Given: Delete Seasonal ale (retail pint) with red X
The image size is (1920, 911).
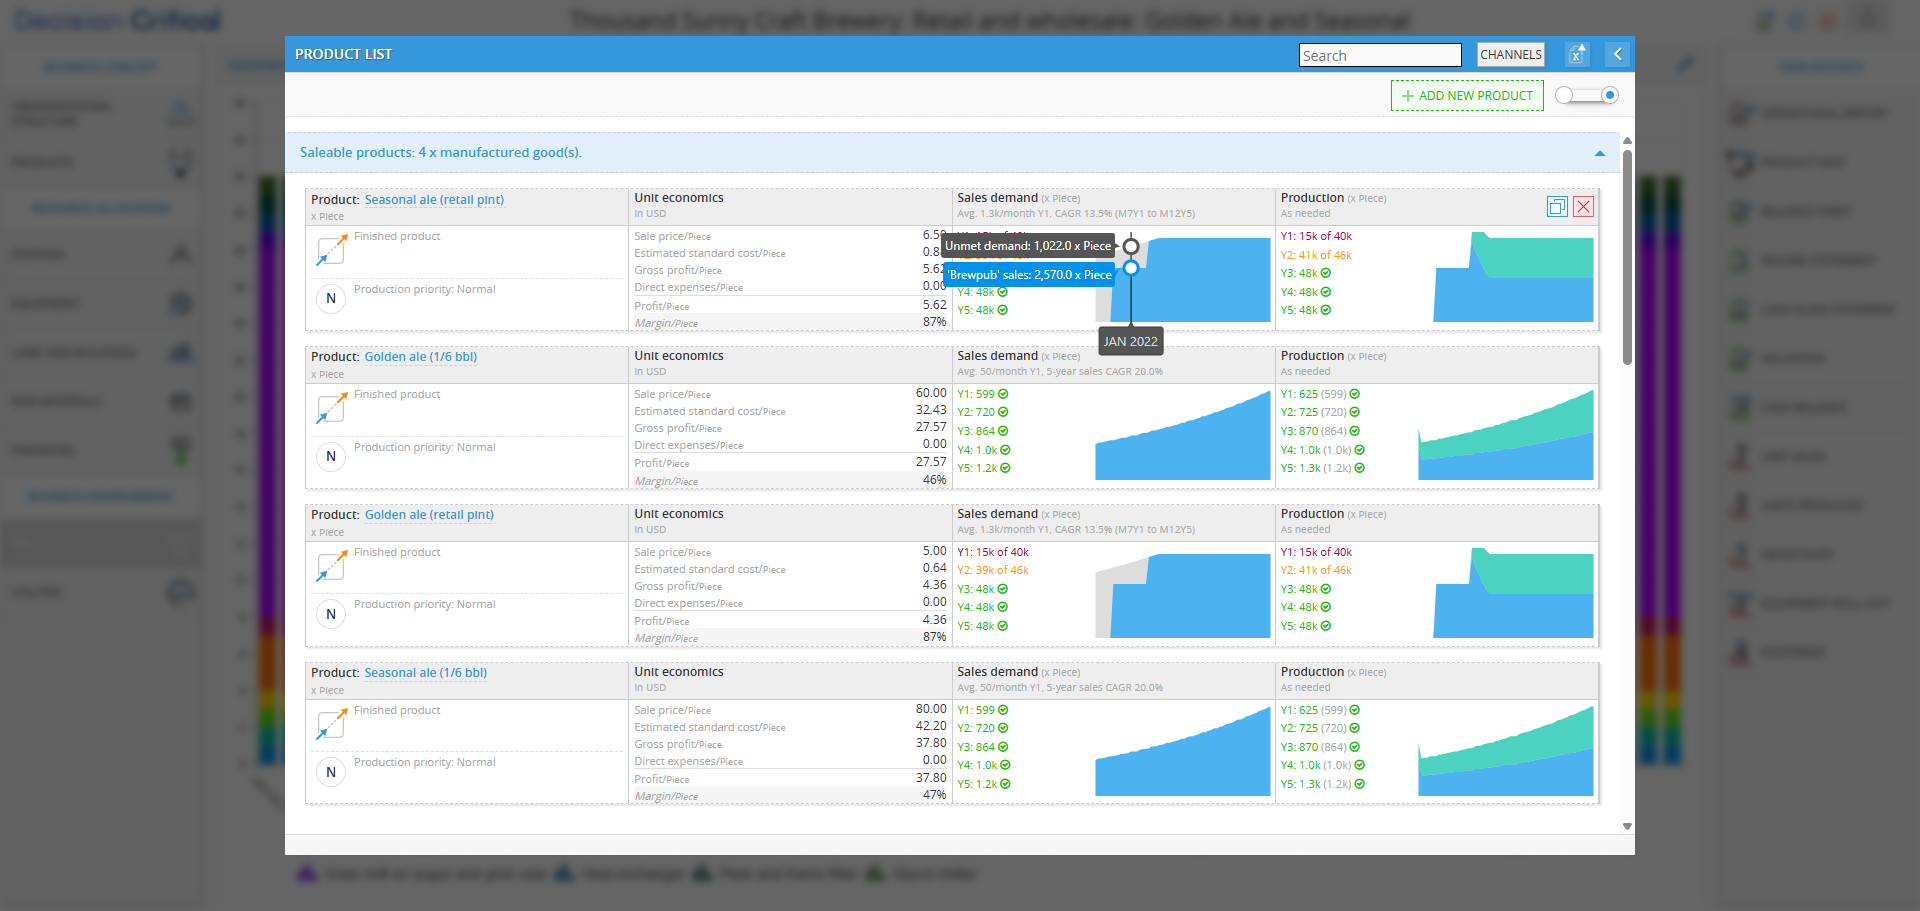Looking at the screenshot, I should click(1583, 207).
